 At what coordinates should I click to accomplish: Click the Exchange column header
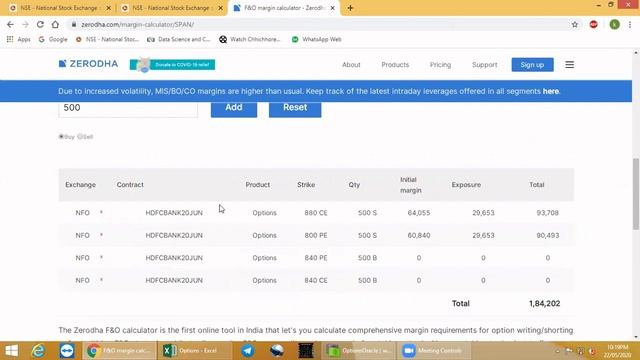pos(80,184)
